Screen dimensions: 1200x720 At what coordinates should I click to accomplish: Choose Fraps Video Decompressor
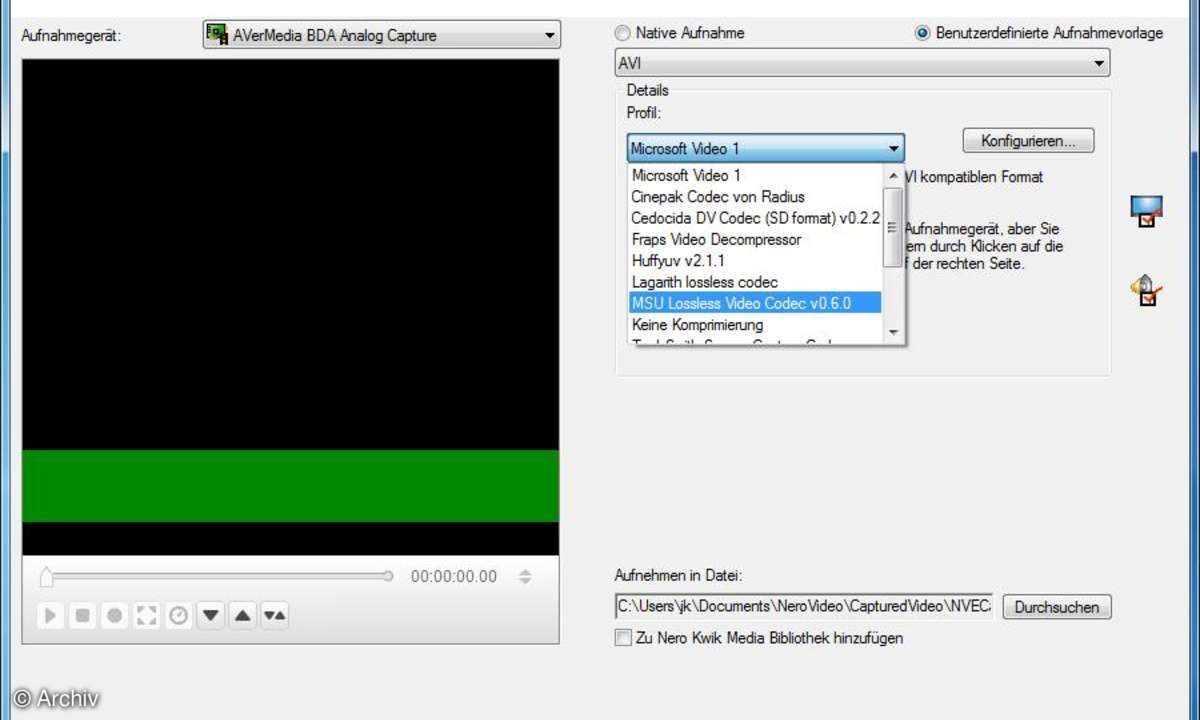[755, 239]
